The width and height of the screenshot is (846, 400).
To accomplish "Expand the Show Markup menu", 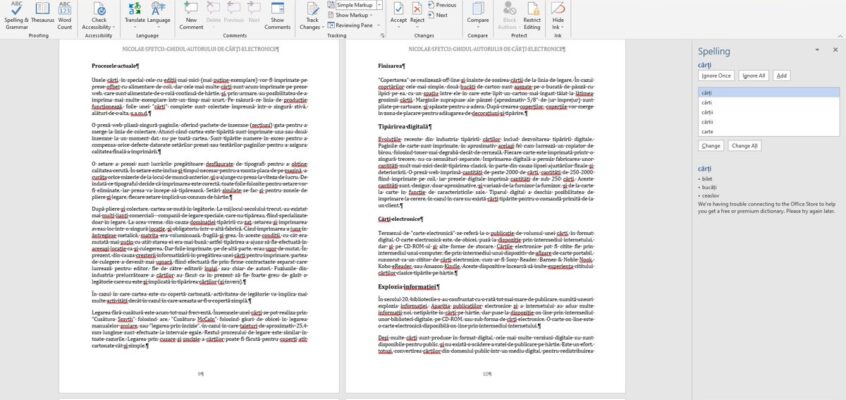I will coord(352,15).
